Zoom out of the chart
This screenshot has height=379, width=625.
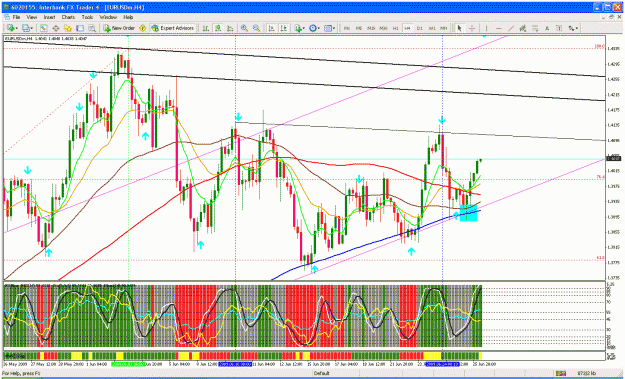256,28
